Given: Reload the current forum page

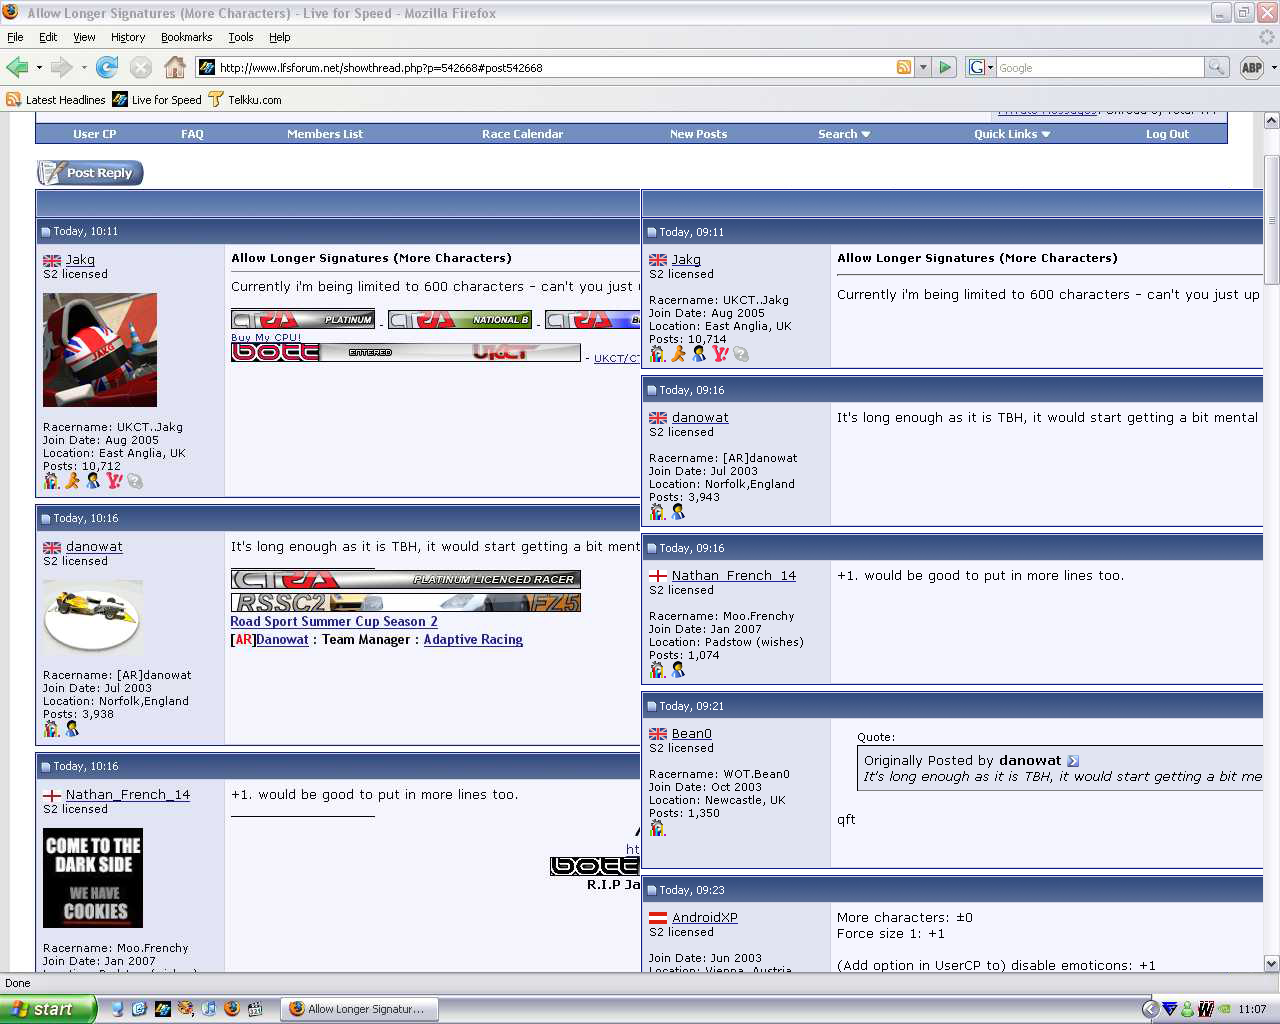Looking at the screenshot, I should click(x=107, y=67).
